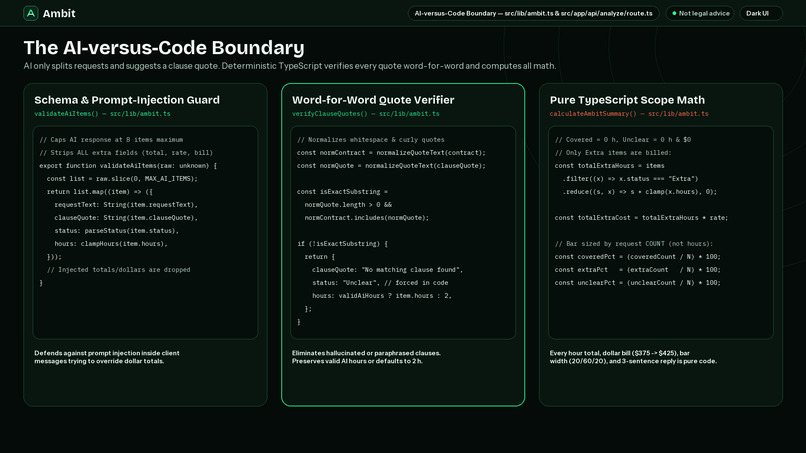Click 'const unclearPct' code line

638,283
